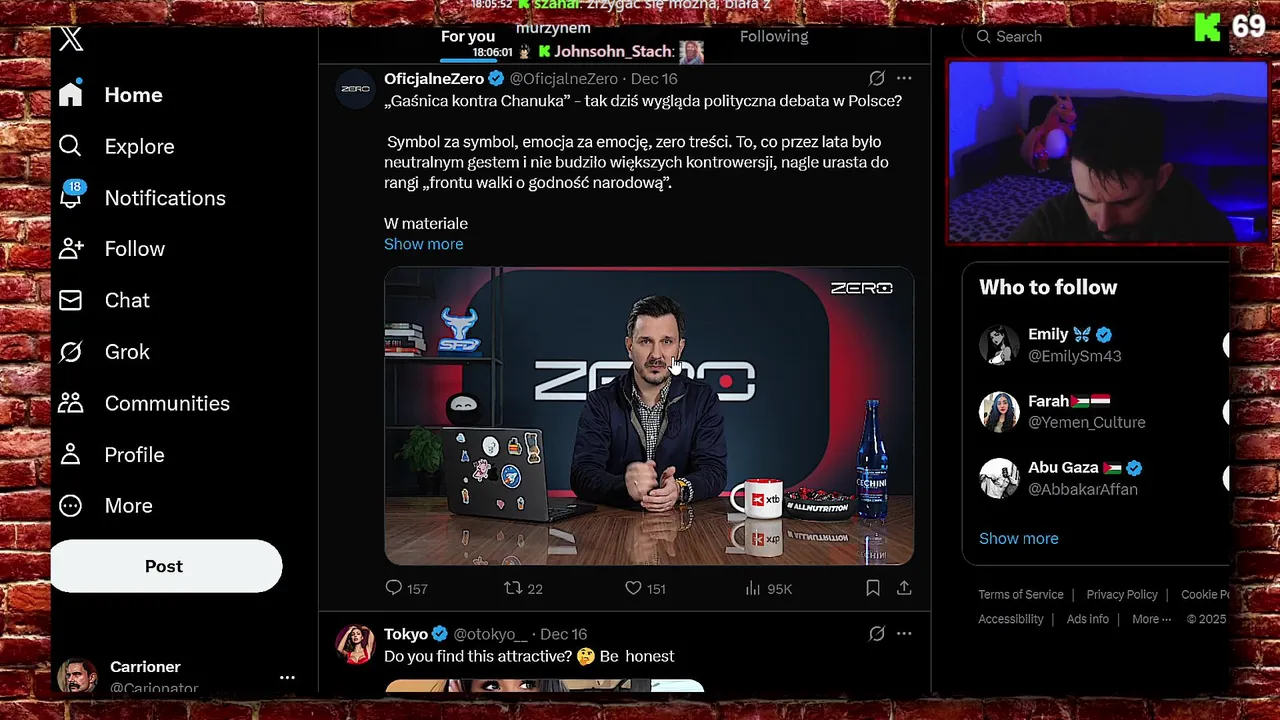
Task: Click the X logo icon
Action: [71, 39]
